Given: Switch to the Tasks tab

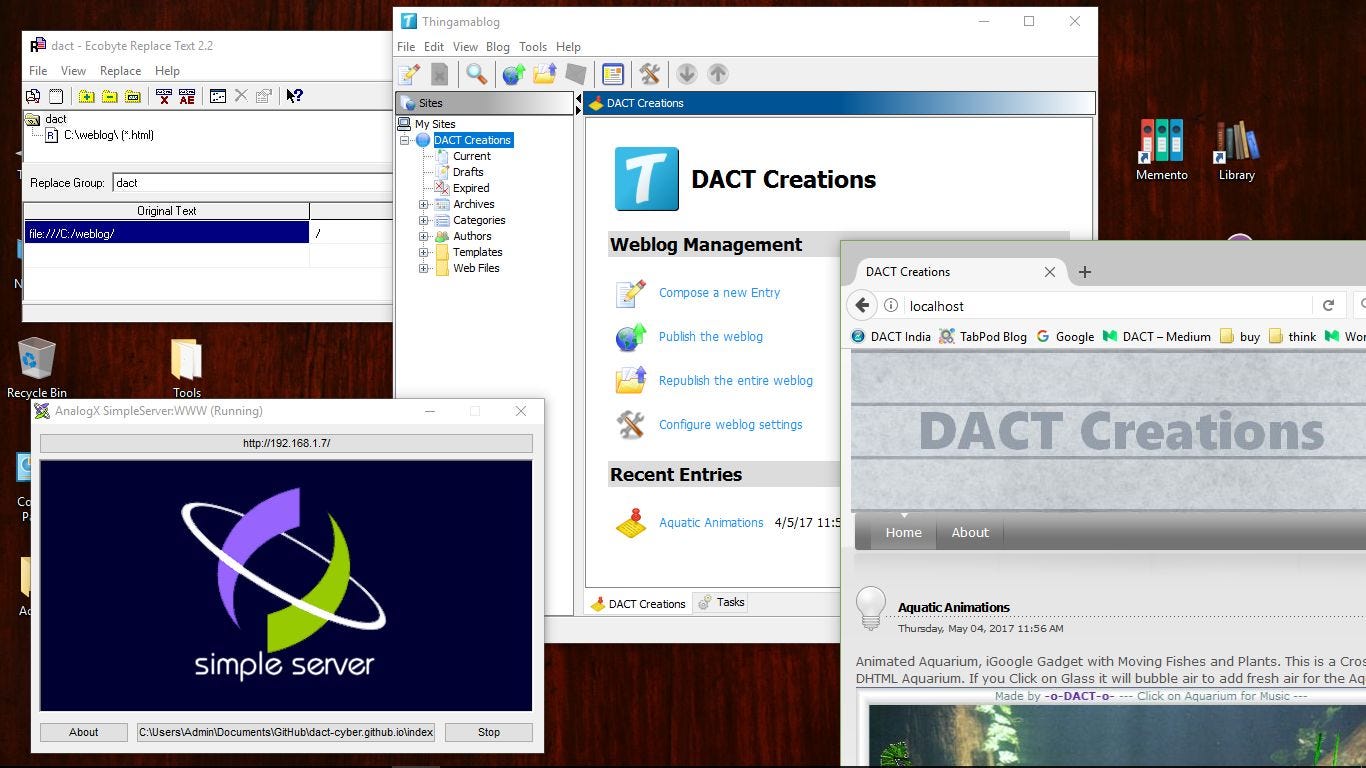Looking at the screenshot, I should (x=722, y=602).
